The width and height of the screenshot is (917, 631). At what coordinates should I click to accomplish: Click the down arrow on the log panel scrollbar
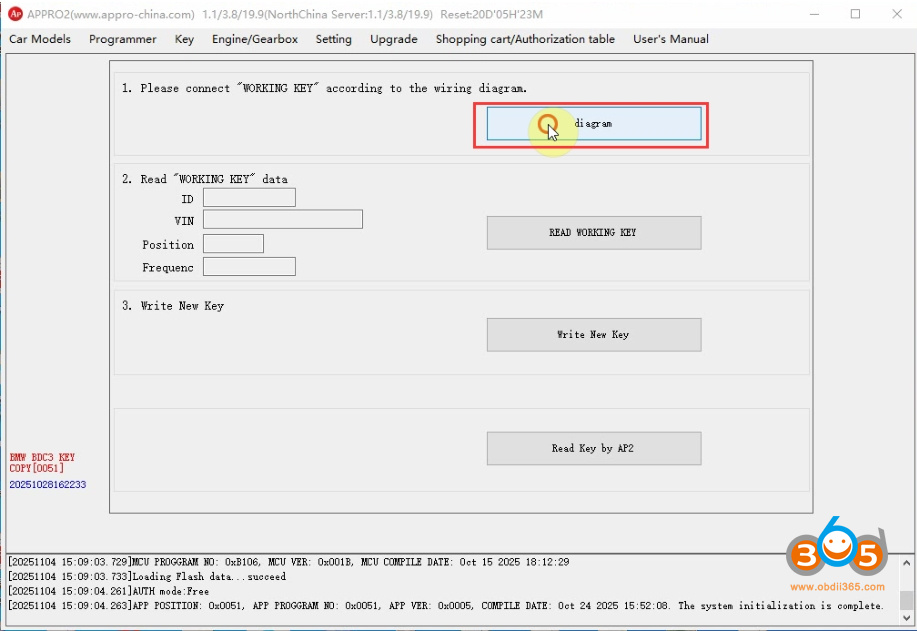[x=908, y=618]
